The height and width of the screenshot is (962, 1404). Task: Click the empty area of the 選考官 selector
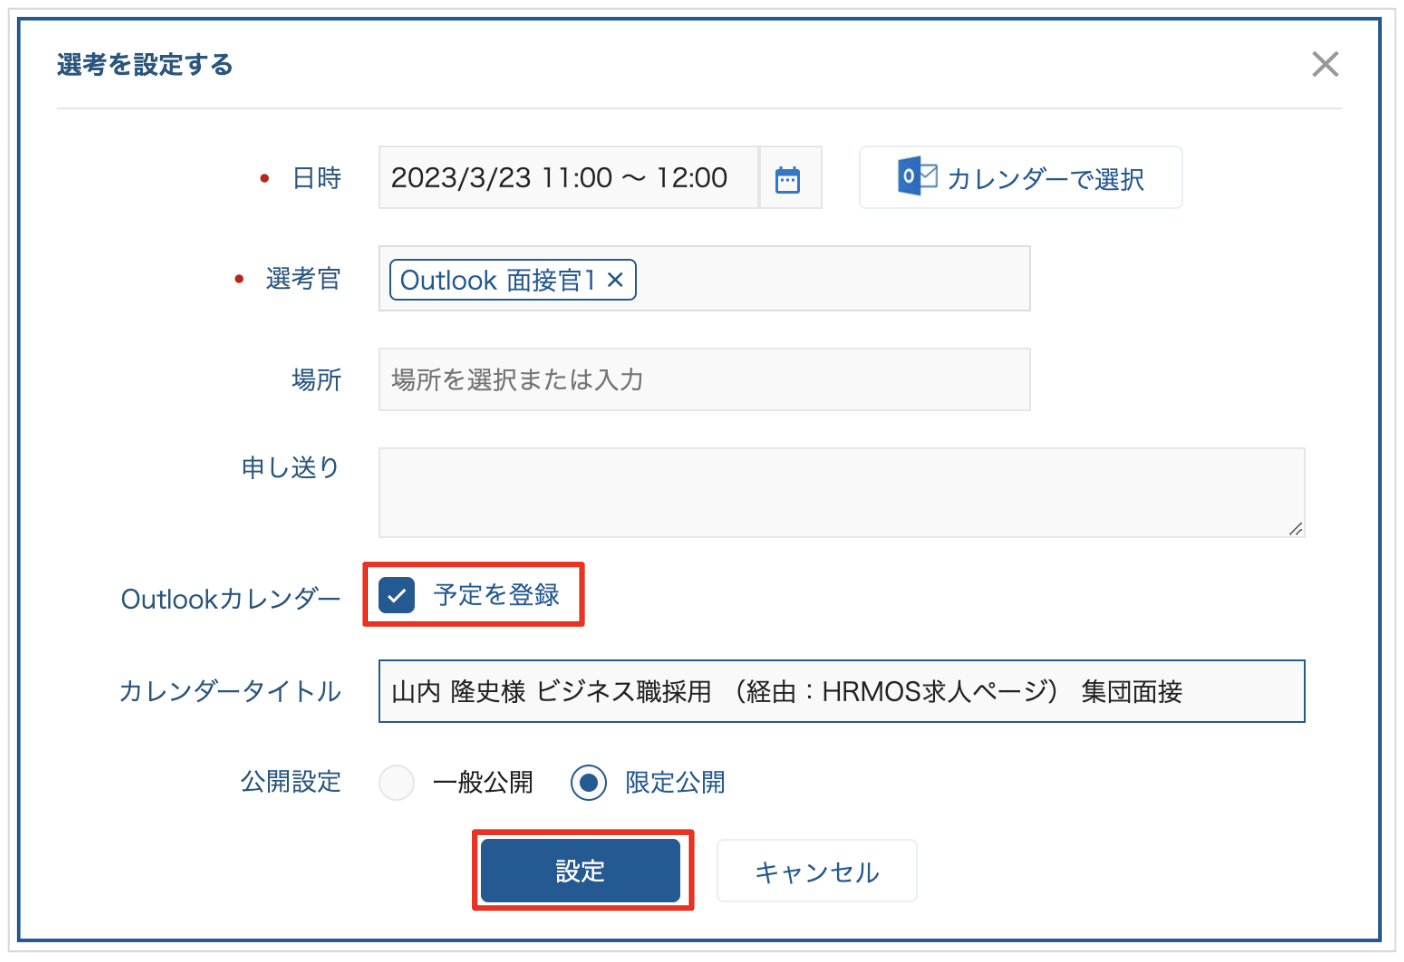point(830,279)
